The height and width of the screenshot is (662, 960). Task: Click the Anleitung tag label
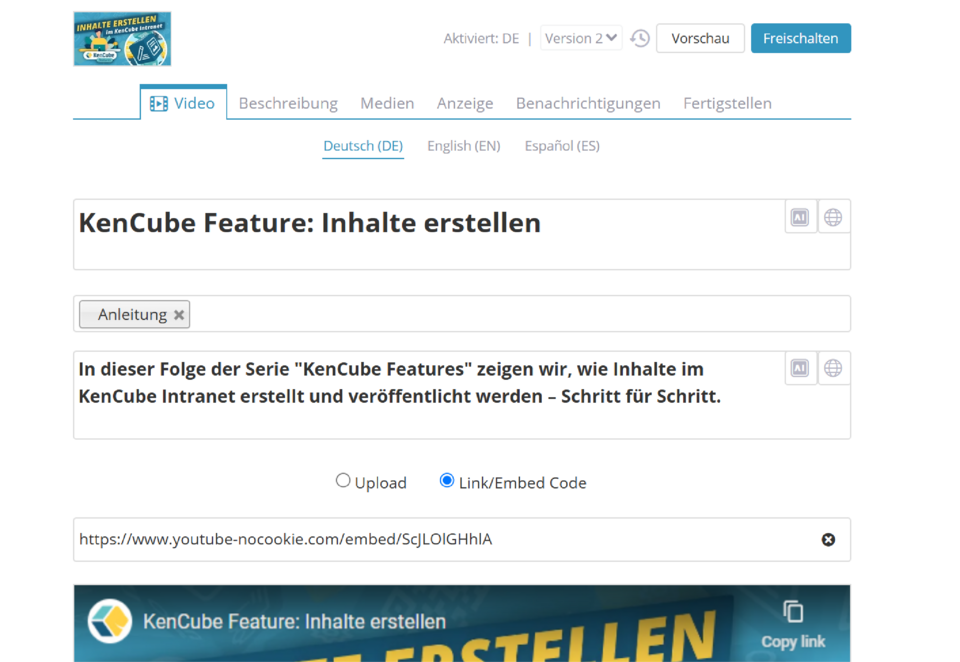click(132, 315)
